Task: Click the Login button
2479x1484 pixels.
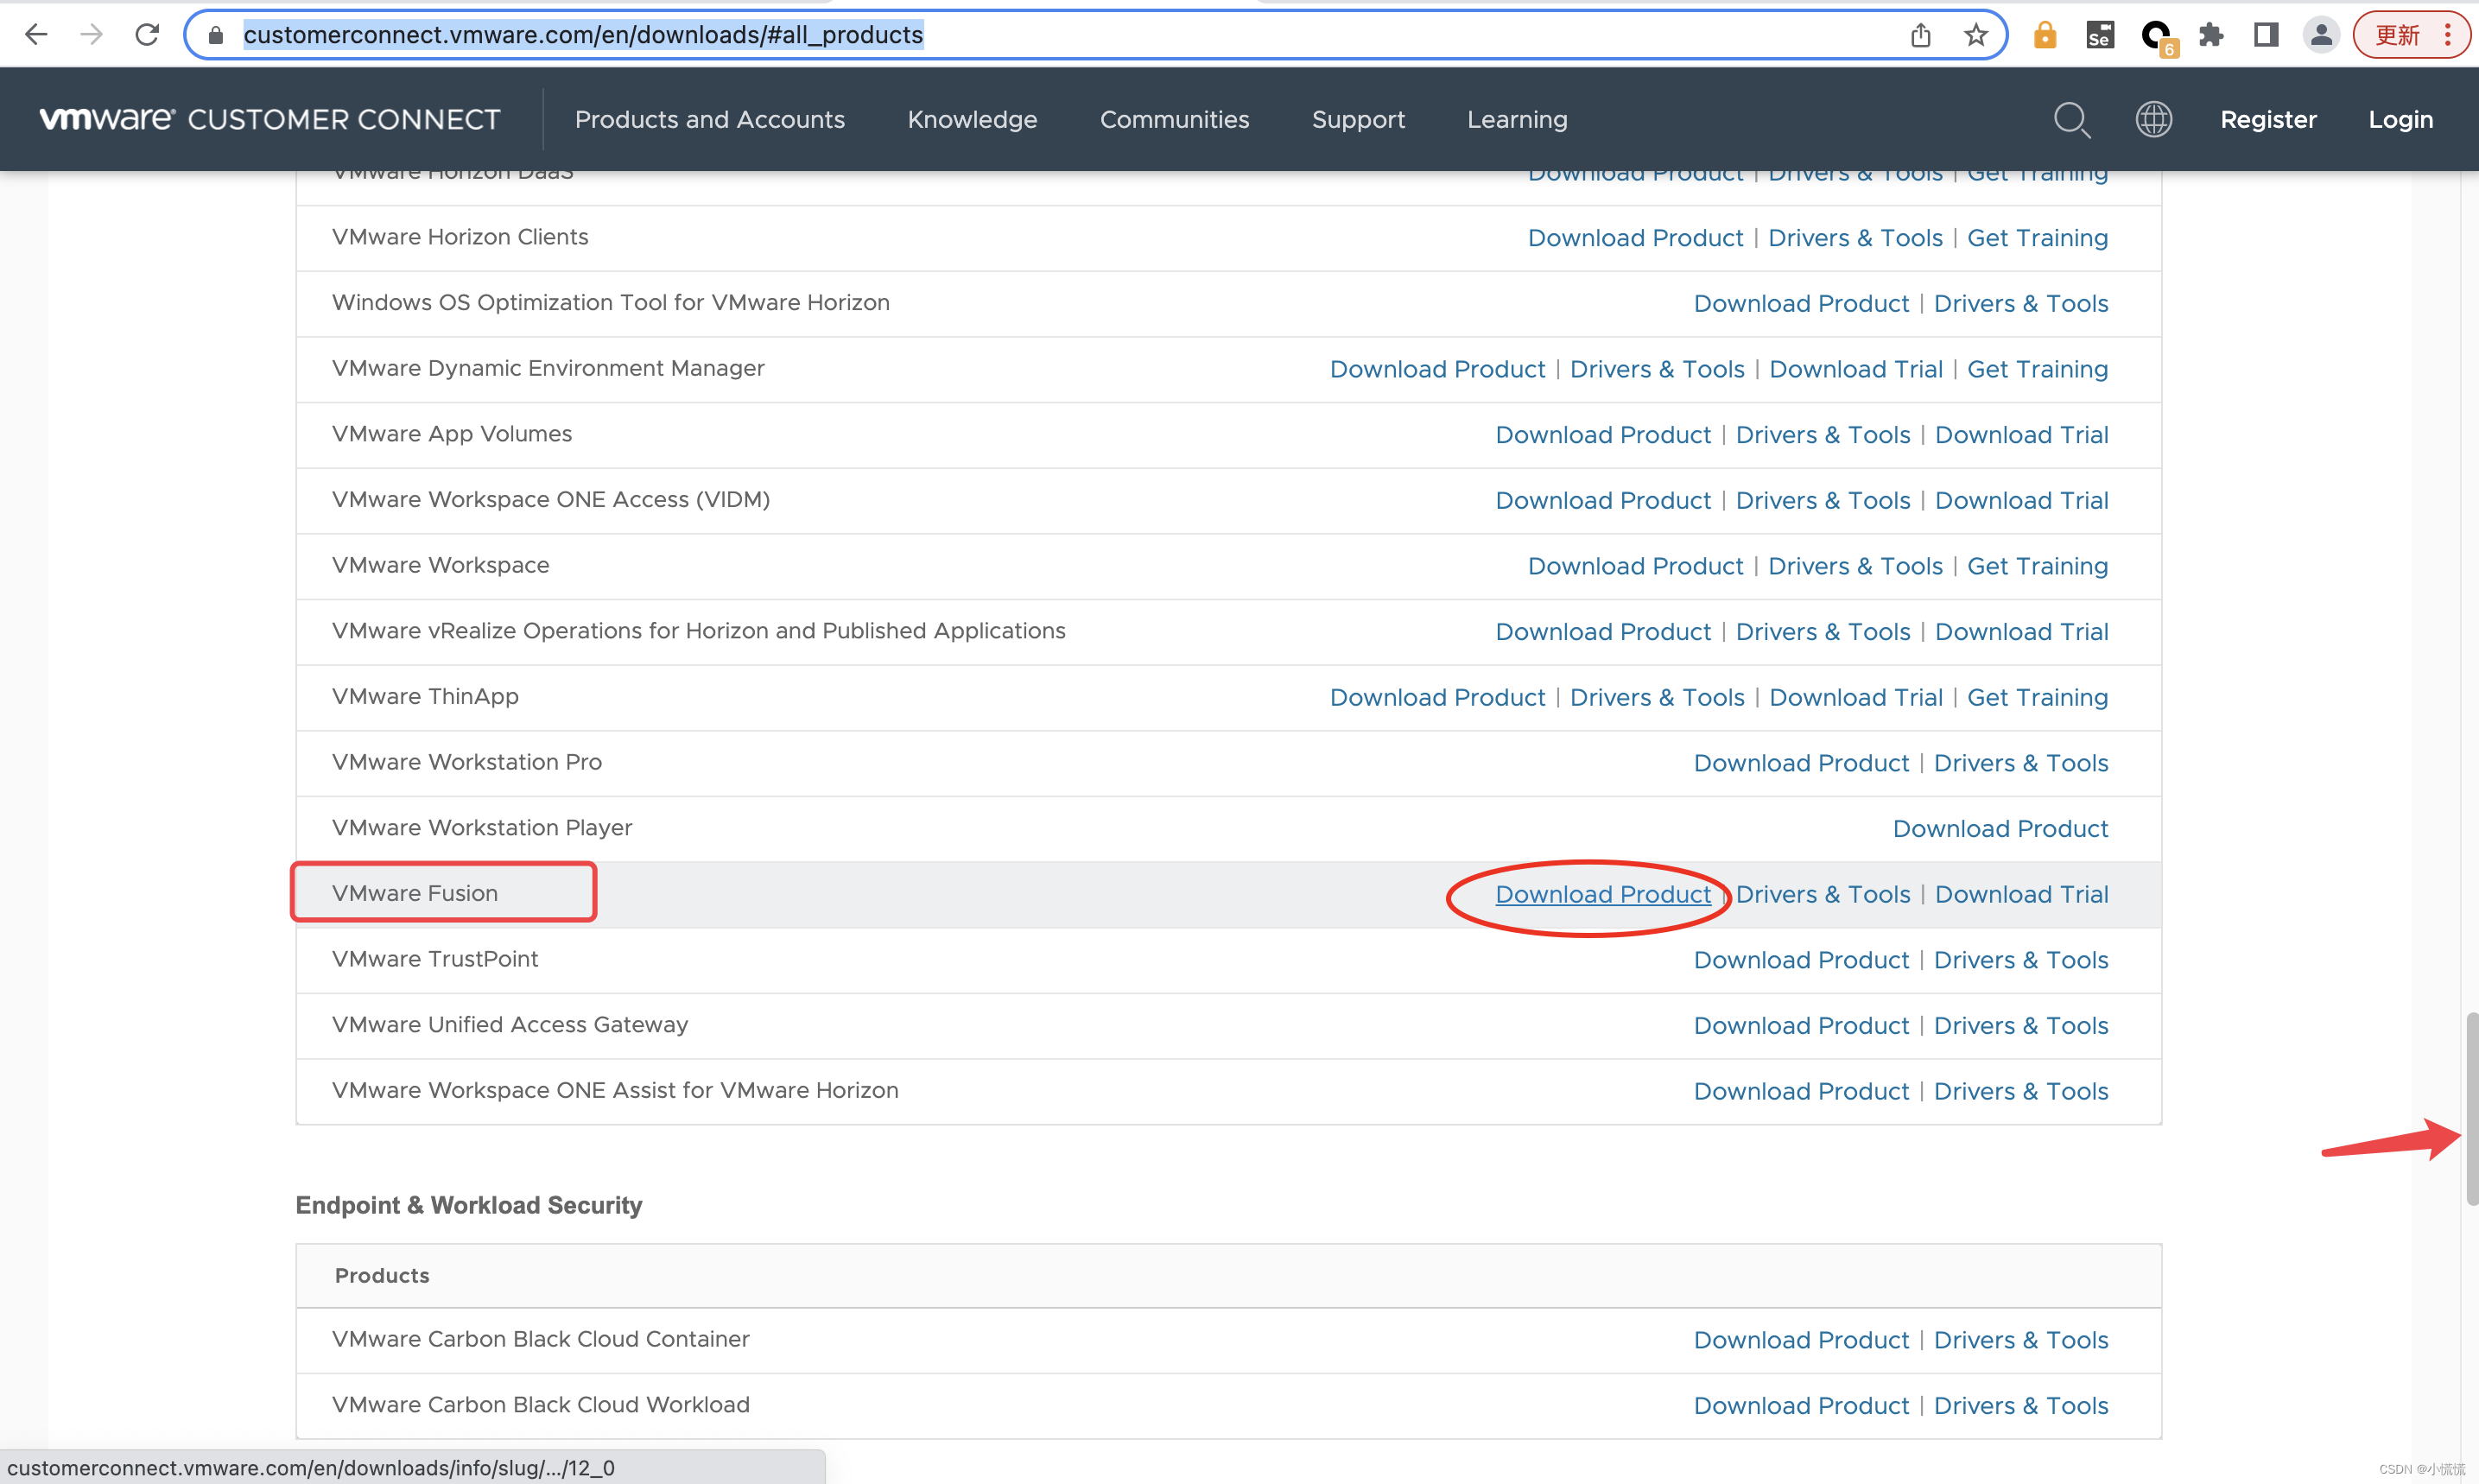Action: point(2400,120)
